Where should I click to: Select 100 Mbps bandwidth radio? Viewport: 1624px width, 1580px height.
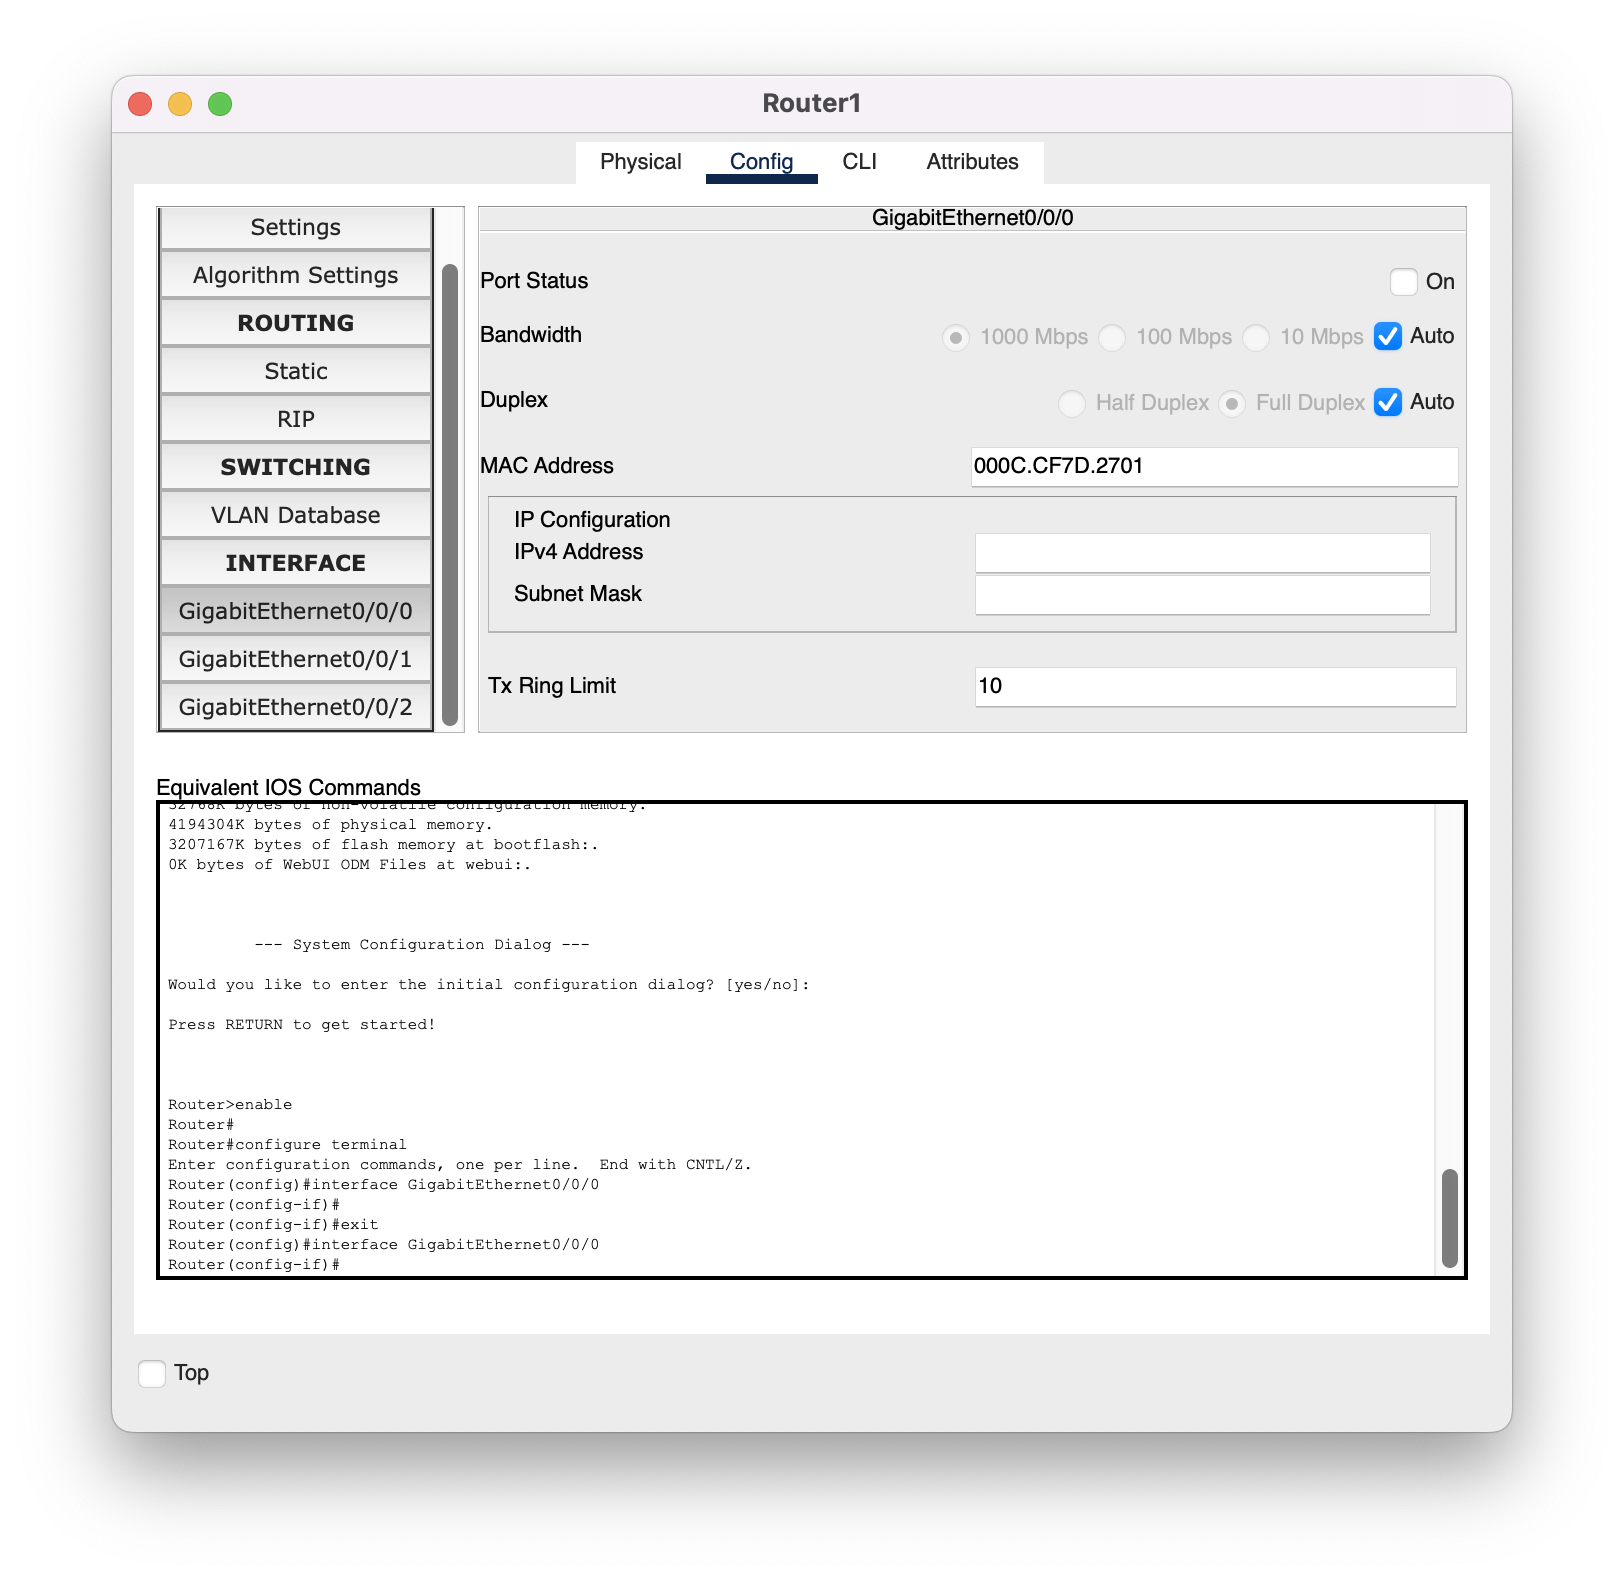[x=1112, y=338]
